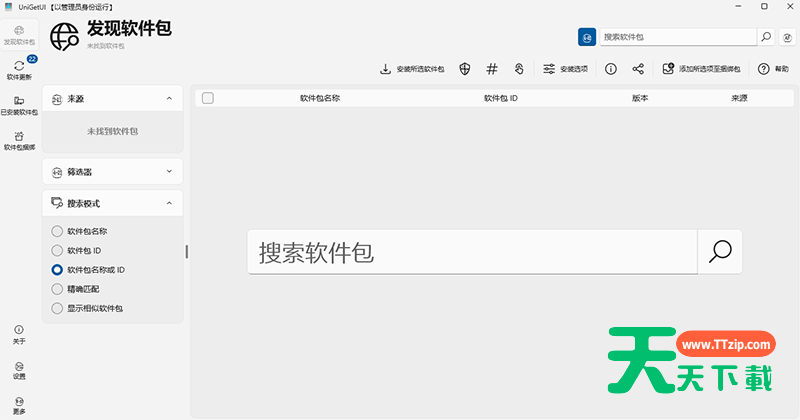The image size is (800, 420).
Task: Open the Discover Packages (发现软件包) sidebar tab
Action: (x=19, y=35)
